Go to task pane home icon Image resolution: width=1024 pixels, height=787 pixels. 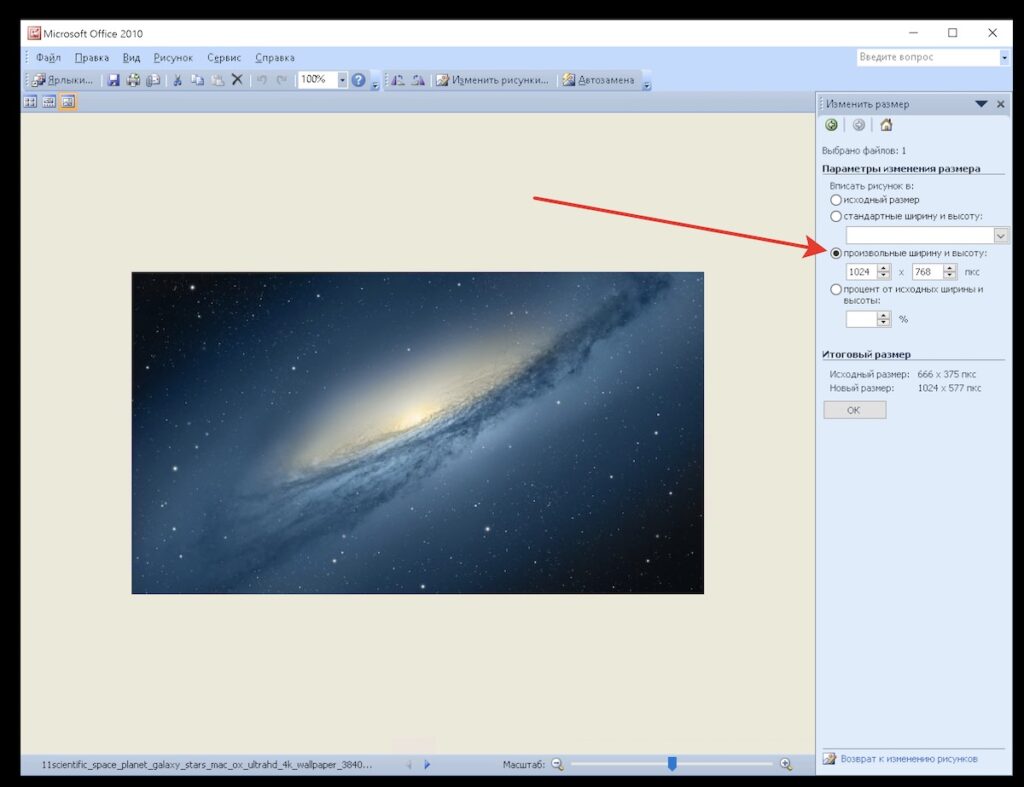[x=886, y=125]
